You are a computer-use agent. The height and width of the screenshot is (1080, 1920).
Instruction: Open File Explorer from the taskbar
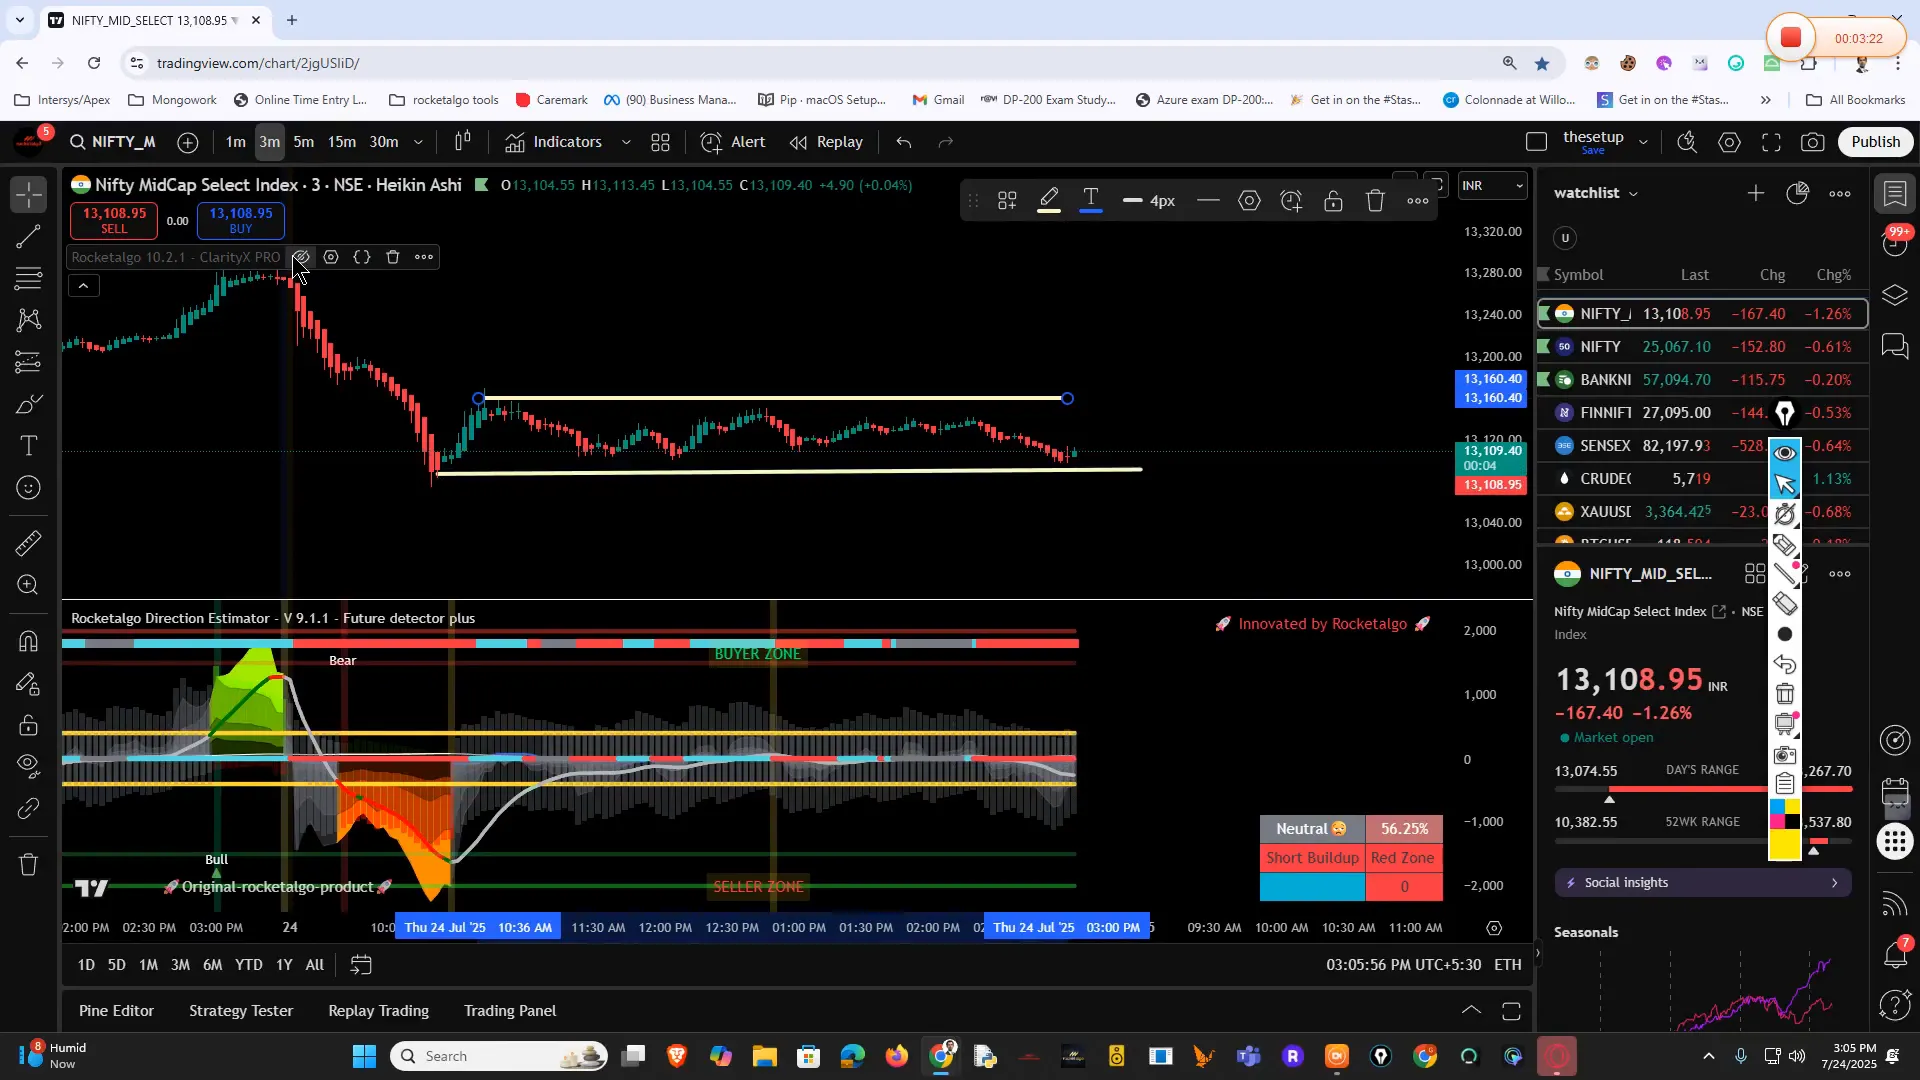point(765,1056)
